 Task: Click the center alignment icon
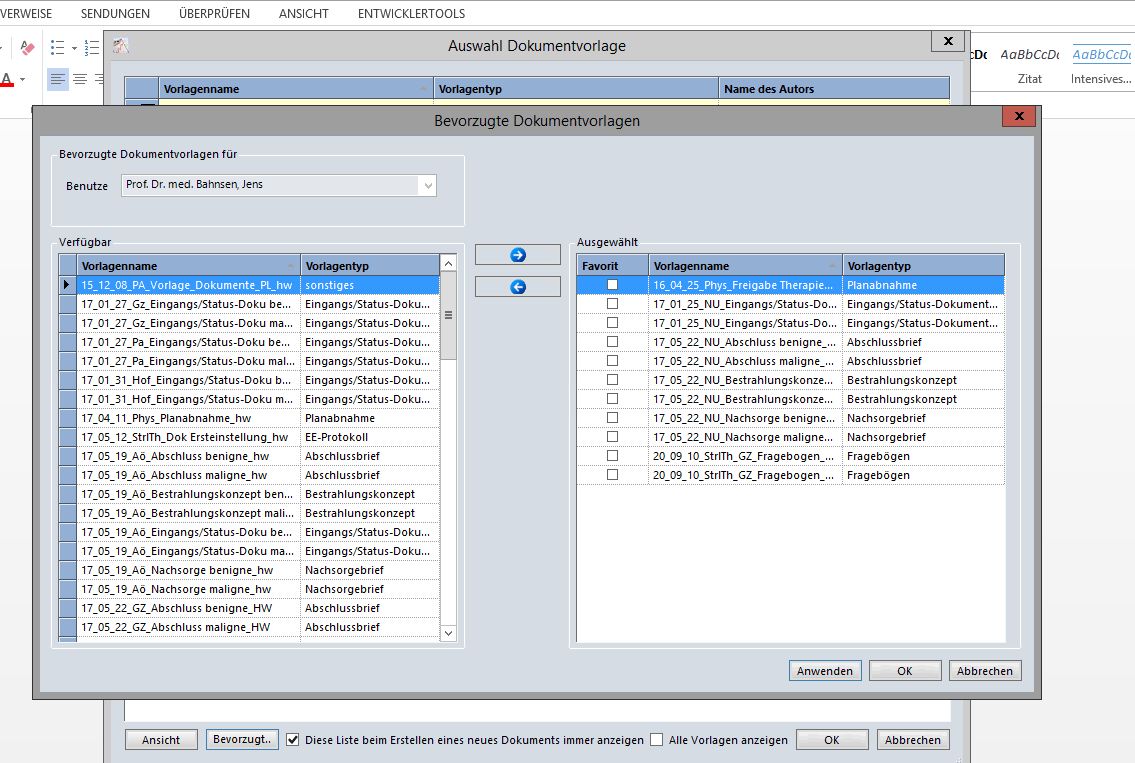click(80, 79)
